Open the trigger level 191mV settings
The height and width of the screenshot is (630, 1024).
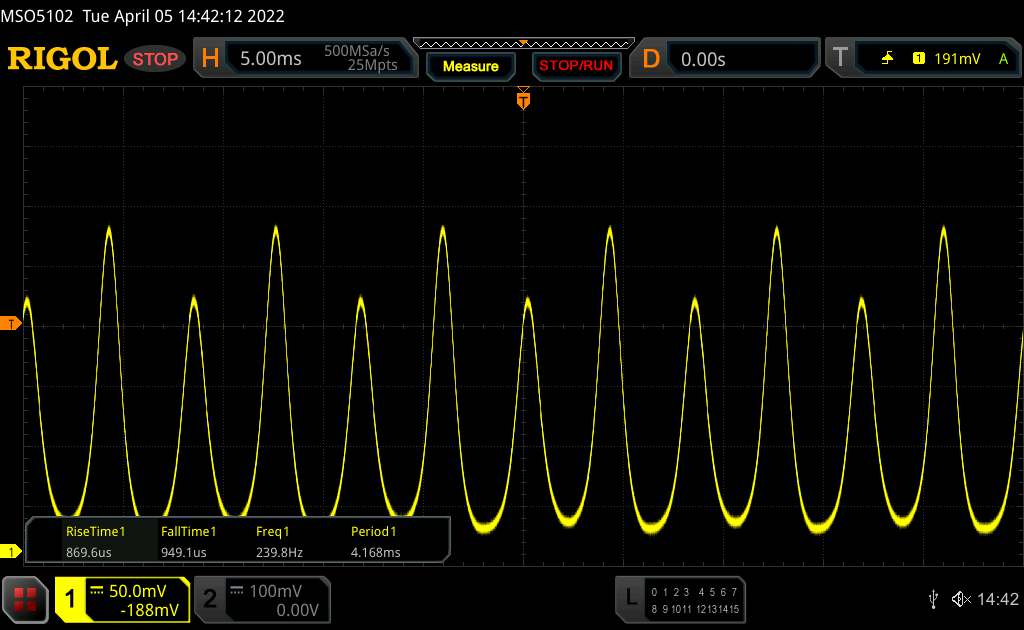[956, 59]
